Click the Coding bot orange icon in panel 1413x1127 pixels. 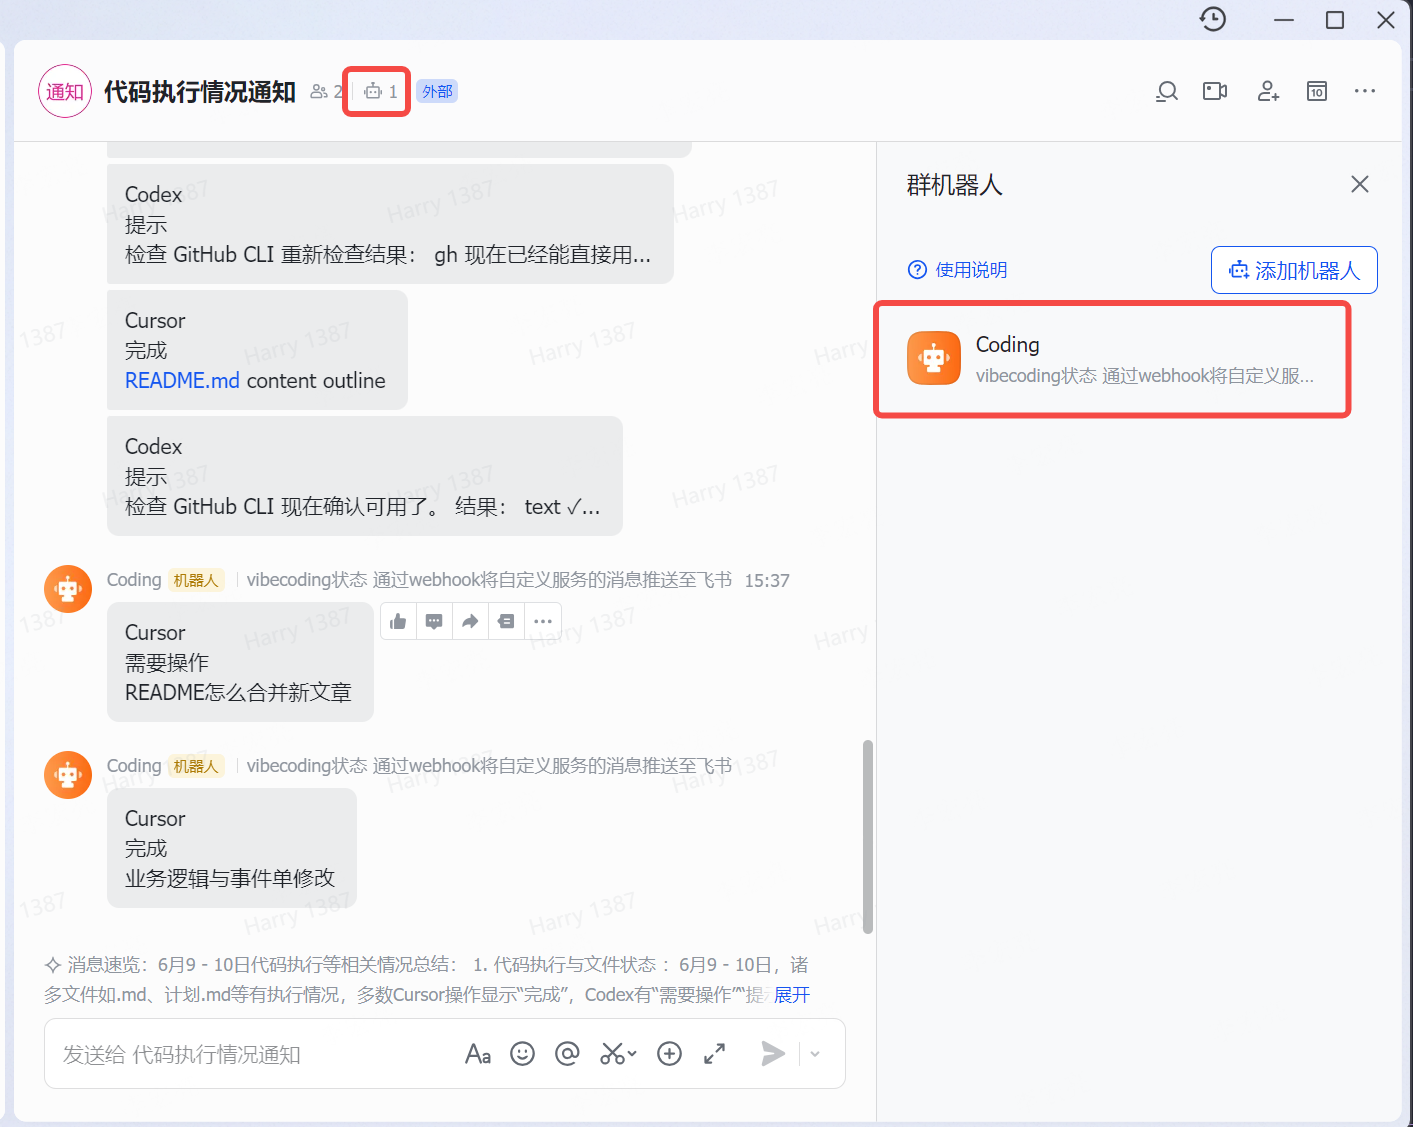934,358
